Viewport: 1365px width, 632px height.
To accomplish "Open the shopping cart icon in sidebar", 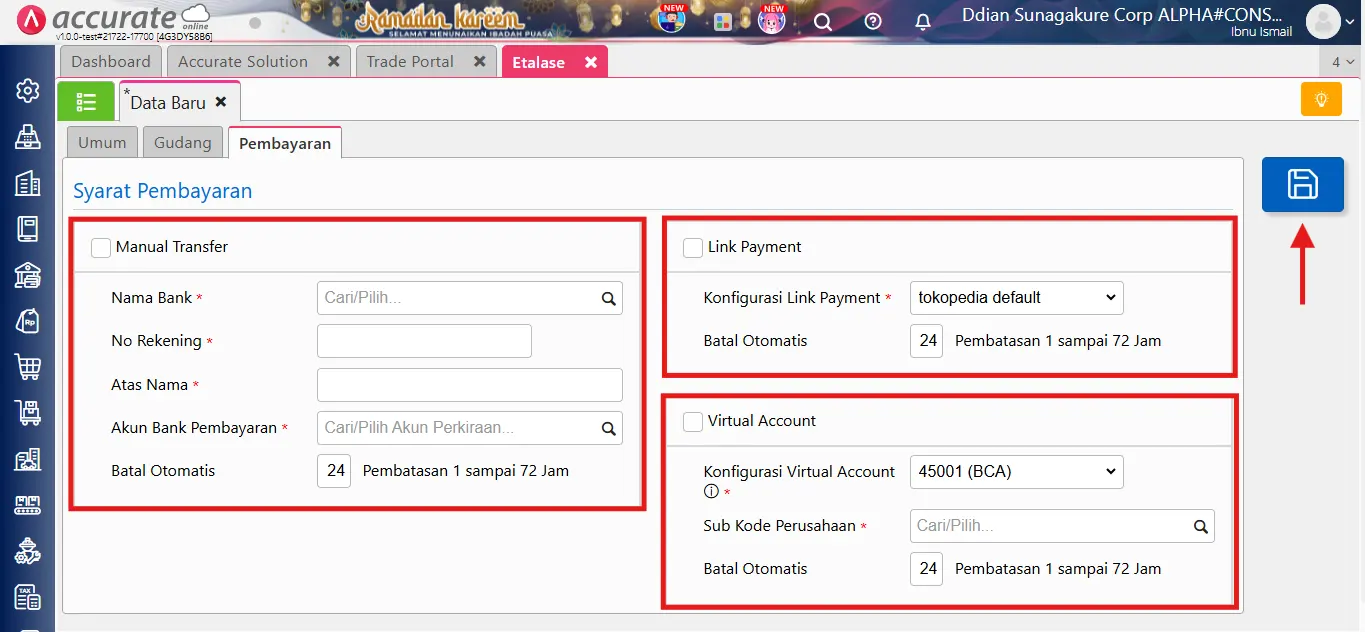I will [x=27, y=366].
